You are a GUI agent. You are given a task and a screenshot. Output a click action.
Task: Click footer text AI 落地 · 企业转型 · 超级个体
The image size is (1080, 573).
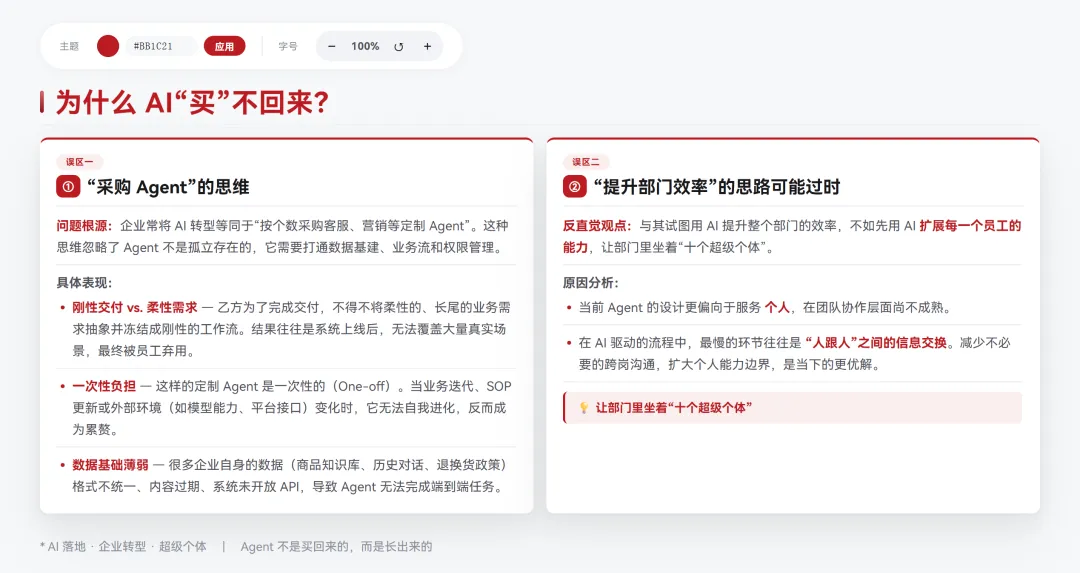(x=127, y=547)
